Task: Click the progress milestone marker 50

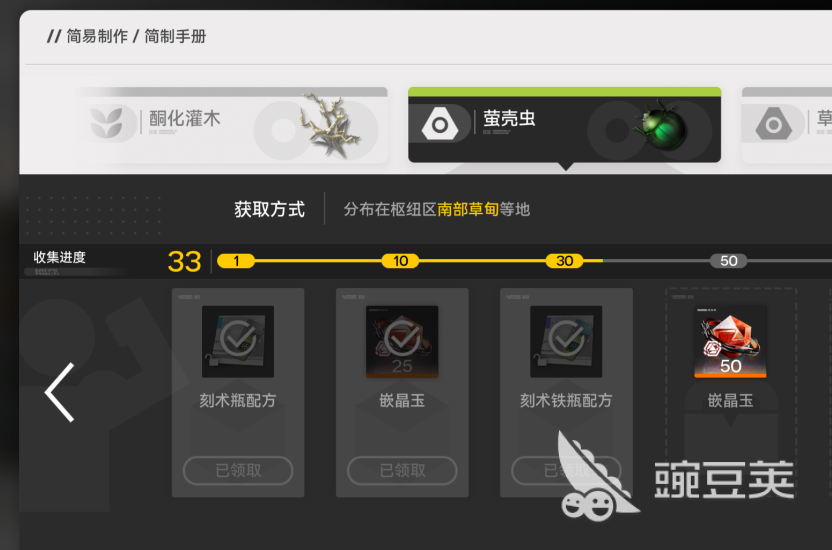Action: point(729,261)
